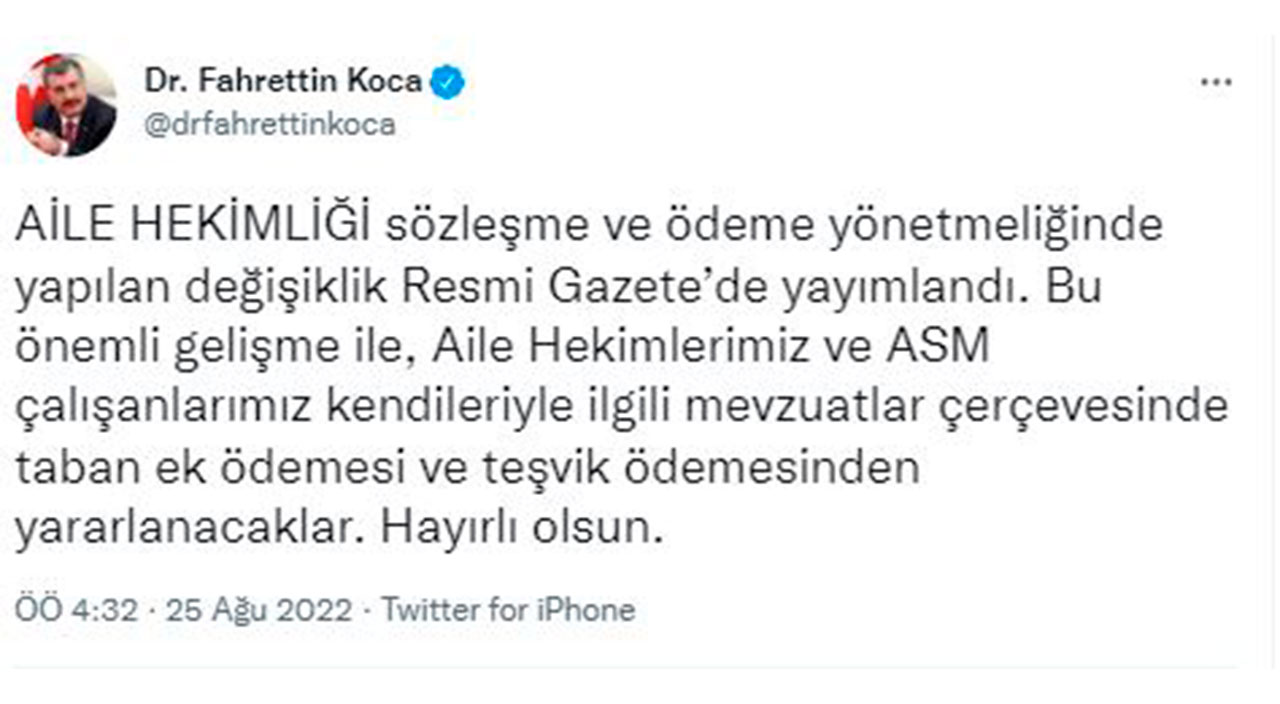Image resolution: width=1280 pixels, height=704 pixels.
Task: Click the ÖÖ 4:32 timestamp
Action: pyautogui.click(x=76, y=609)
